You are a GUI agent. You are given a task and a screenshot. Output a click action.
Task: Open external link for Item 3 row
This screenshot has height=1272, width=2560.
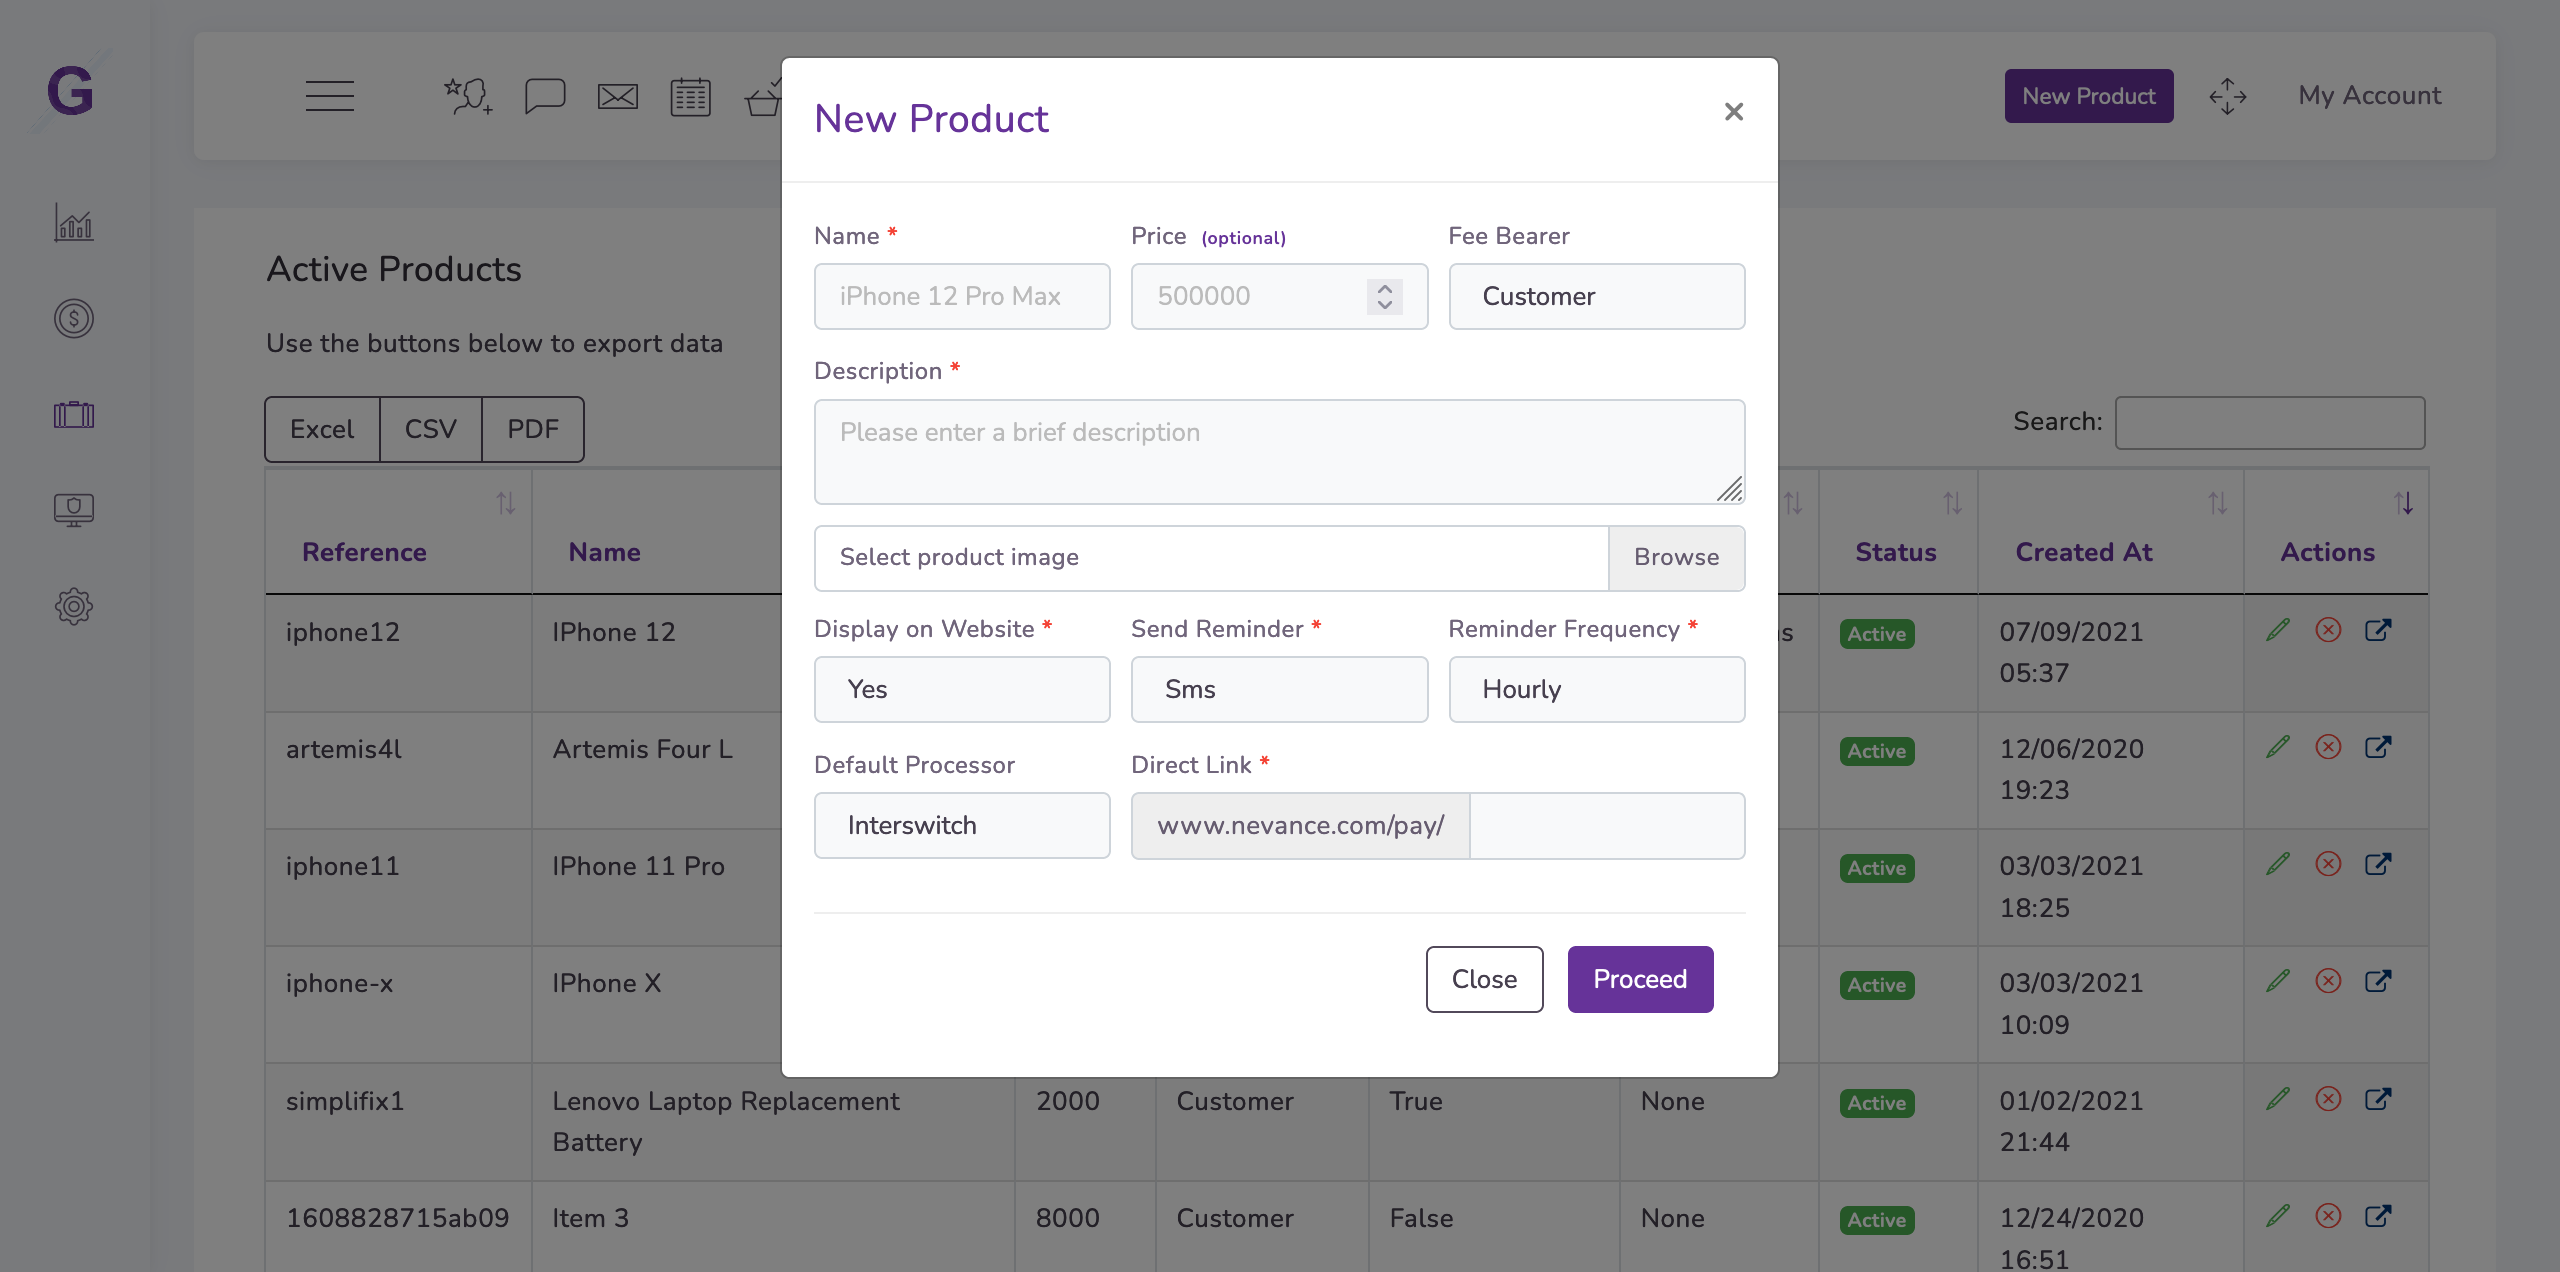coord(2379,1216)
